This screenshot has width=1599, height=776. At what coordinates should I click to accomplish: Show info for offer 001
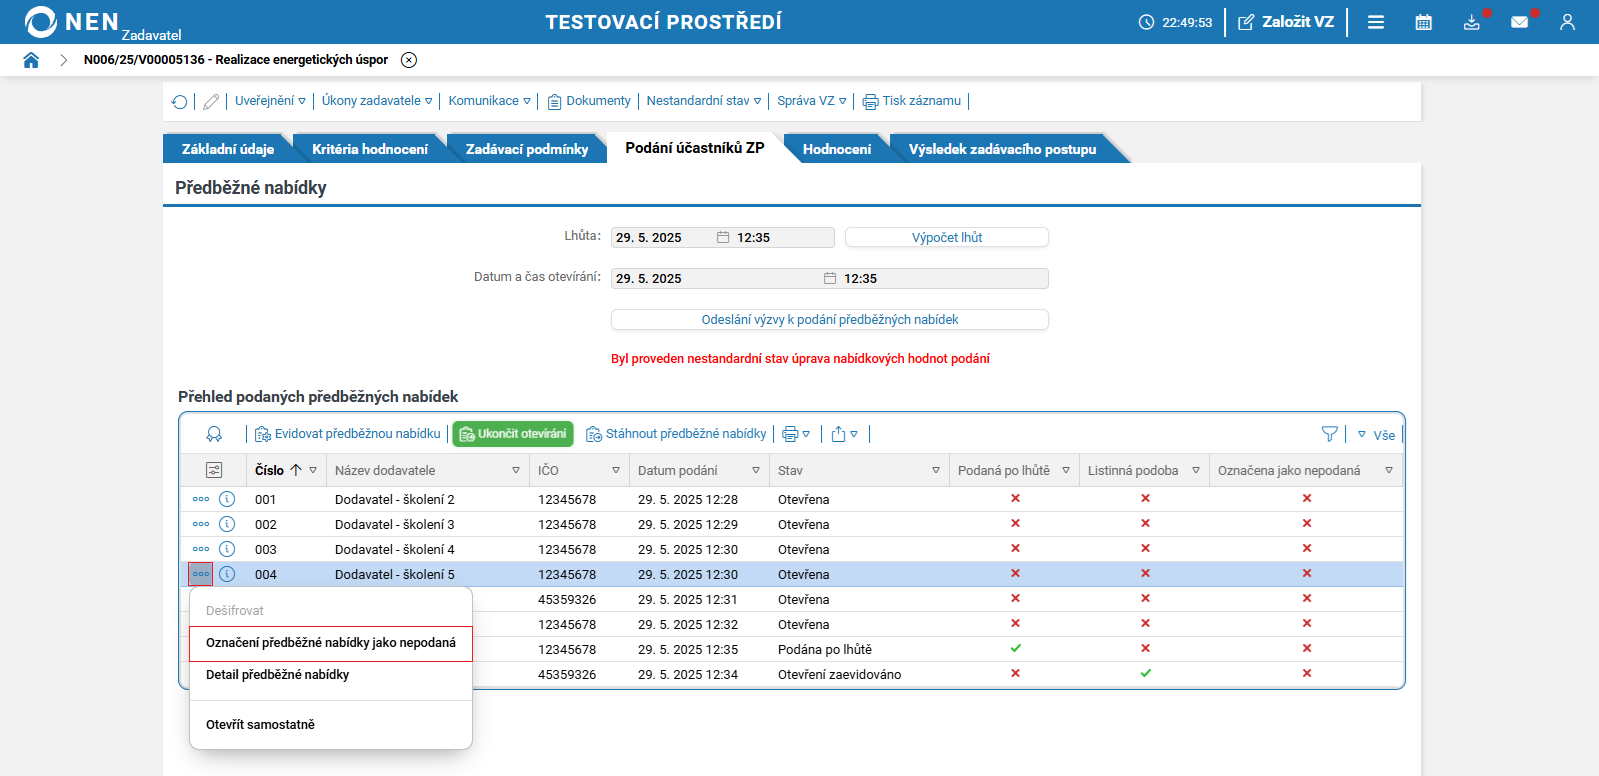tap(227, 499)
